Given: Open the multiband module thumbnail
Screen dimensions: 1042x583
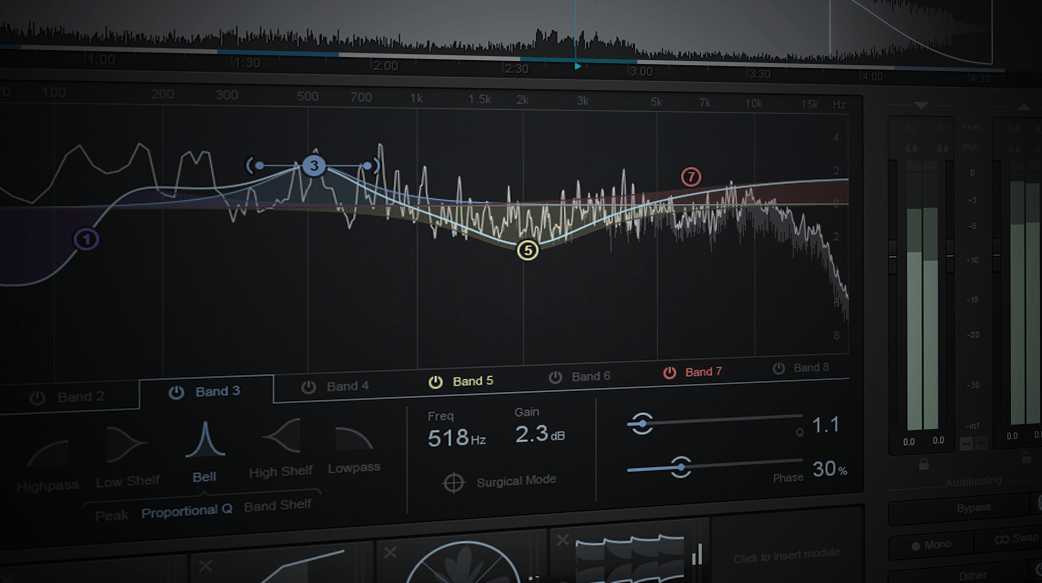Looking at the screenshot, I should tap(629, 558).
